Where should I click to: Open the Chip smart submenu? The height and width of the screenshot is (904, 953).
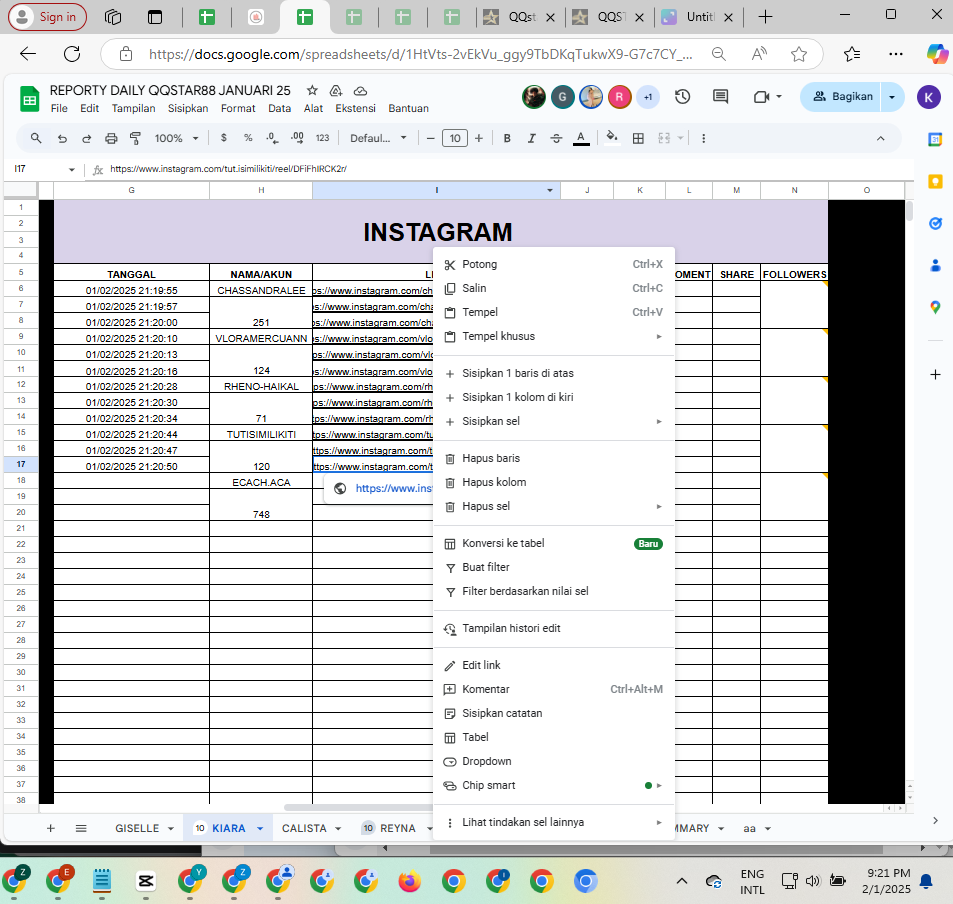[554, 785]
